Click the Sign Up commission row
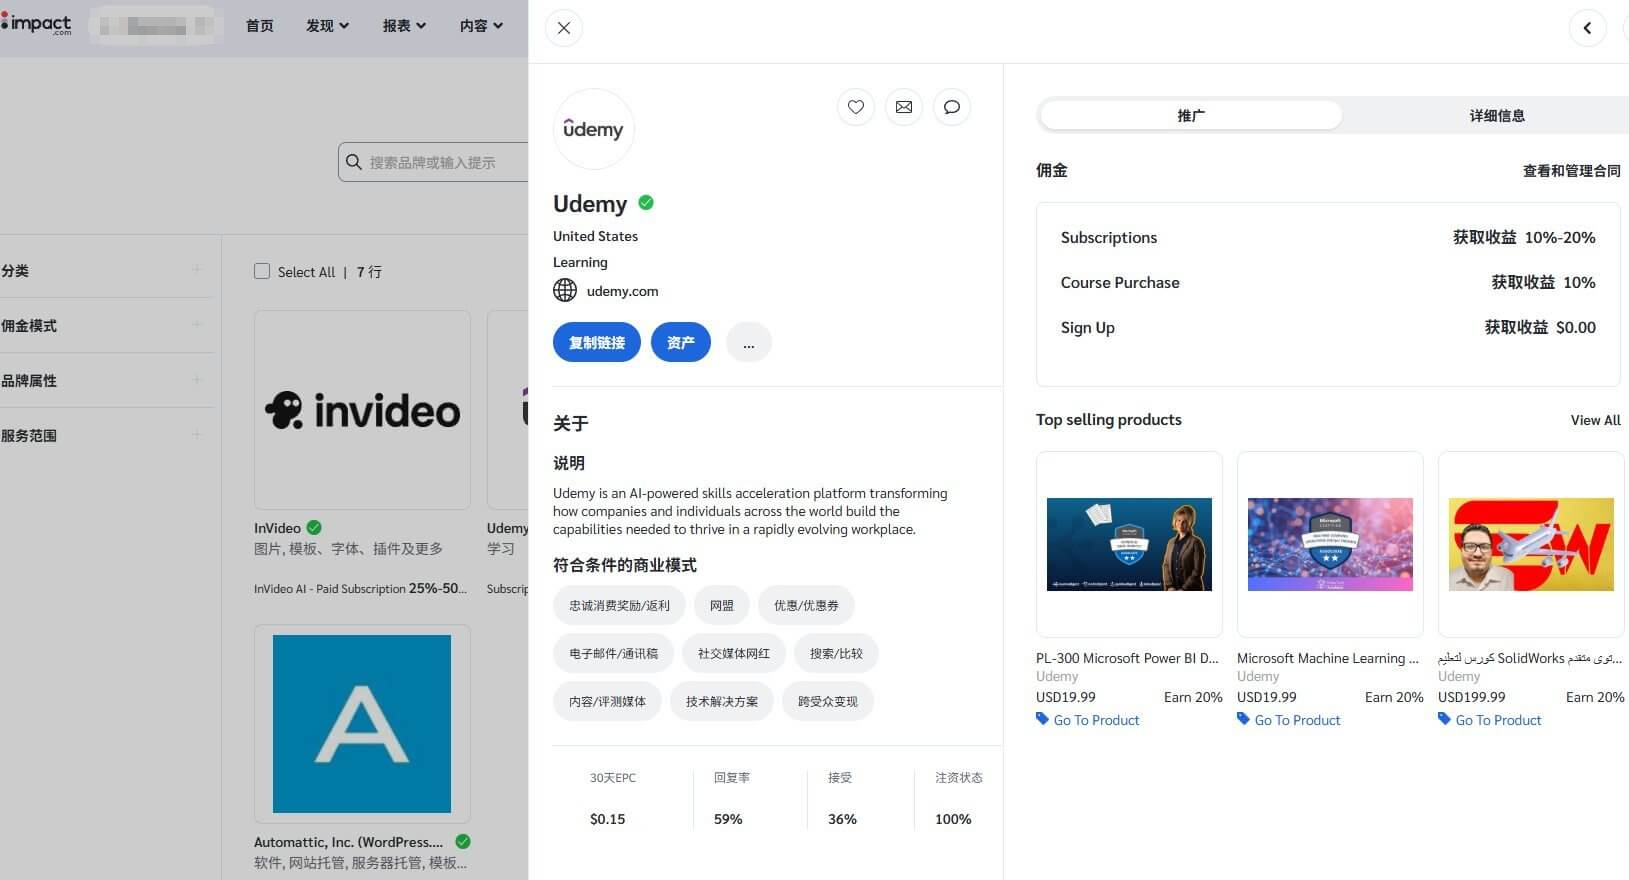 pyautogui.click(x=1328, y=327)
